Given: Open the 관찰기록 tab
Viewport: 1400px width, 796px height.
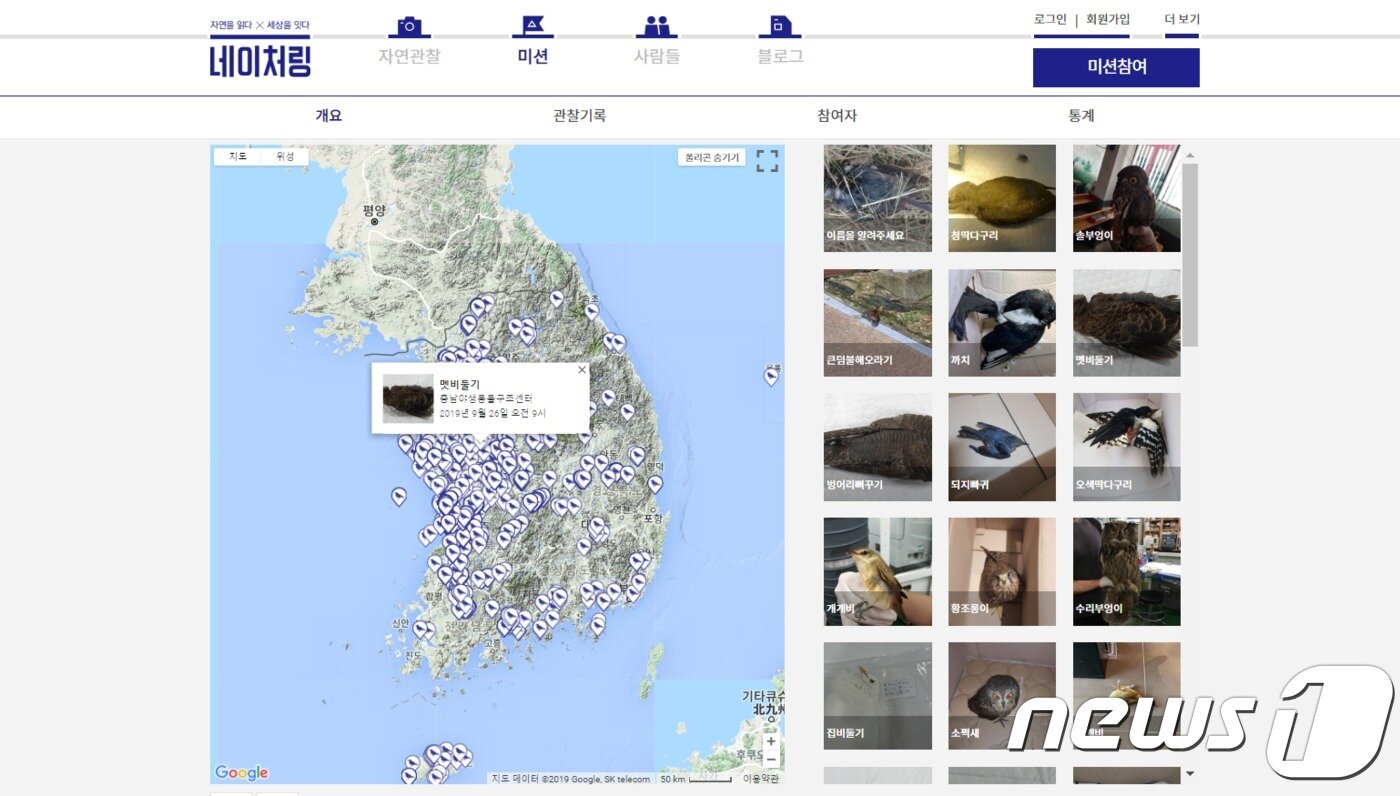Looking at the screenshot, I should [x=579, y=116].
